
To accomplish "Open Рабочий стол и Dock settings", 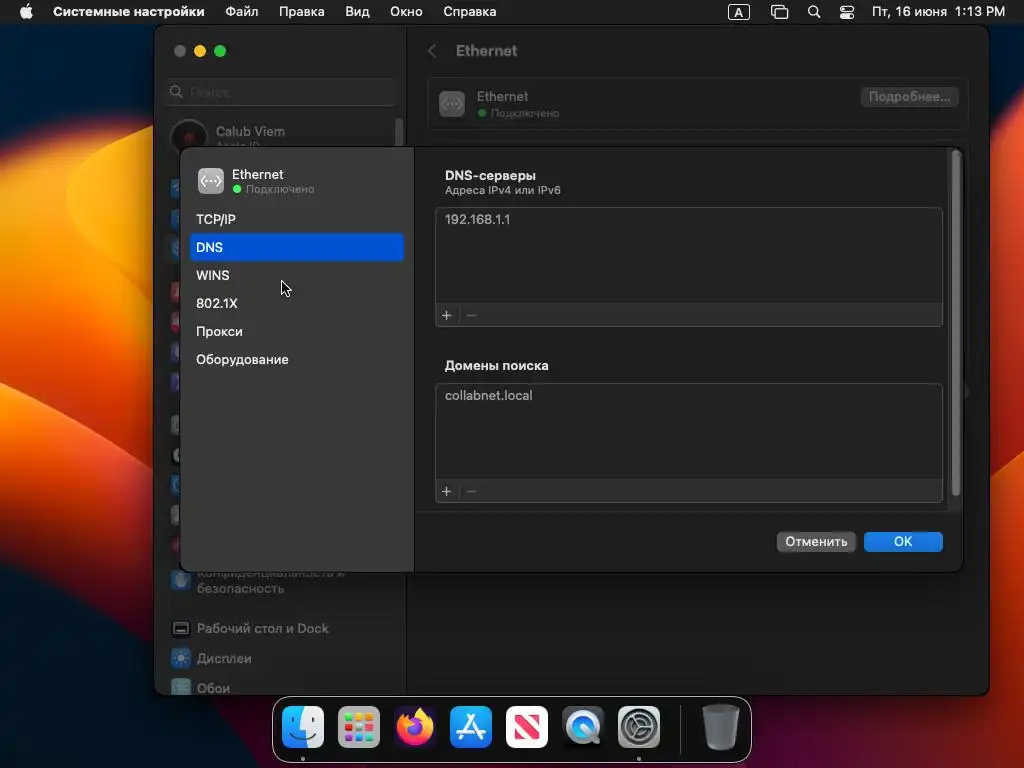I will 263,628.
